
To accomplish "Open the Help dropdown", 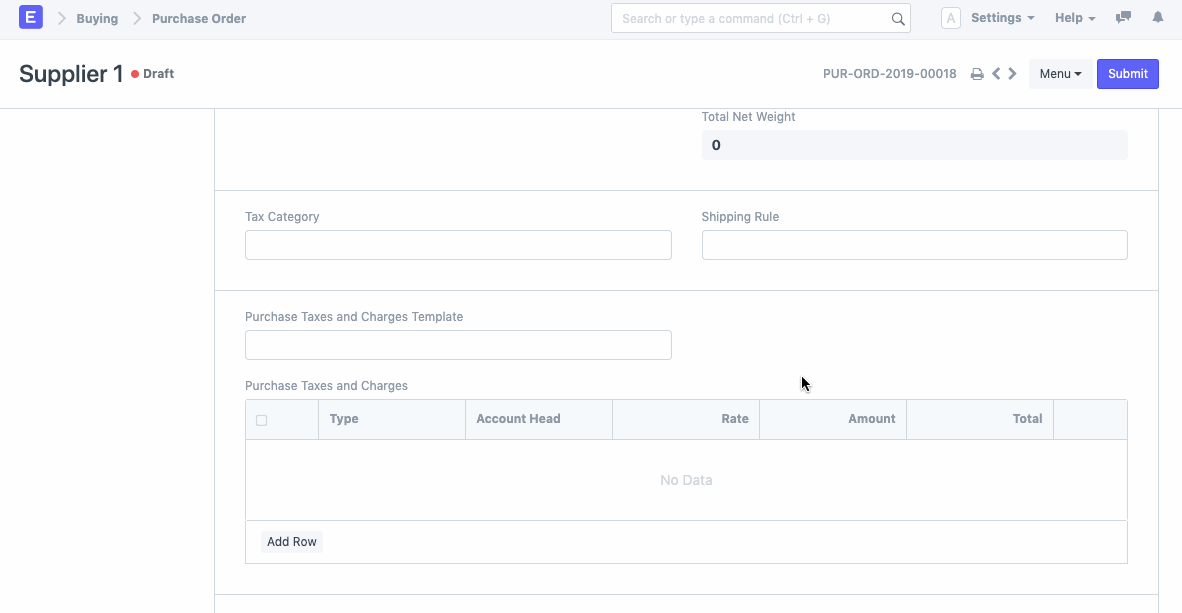I will pyautogui.click(x=1069, y=17).
